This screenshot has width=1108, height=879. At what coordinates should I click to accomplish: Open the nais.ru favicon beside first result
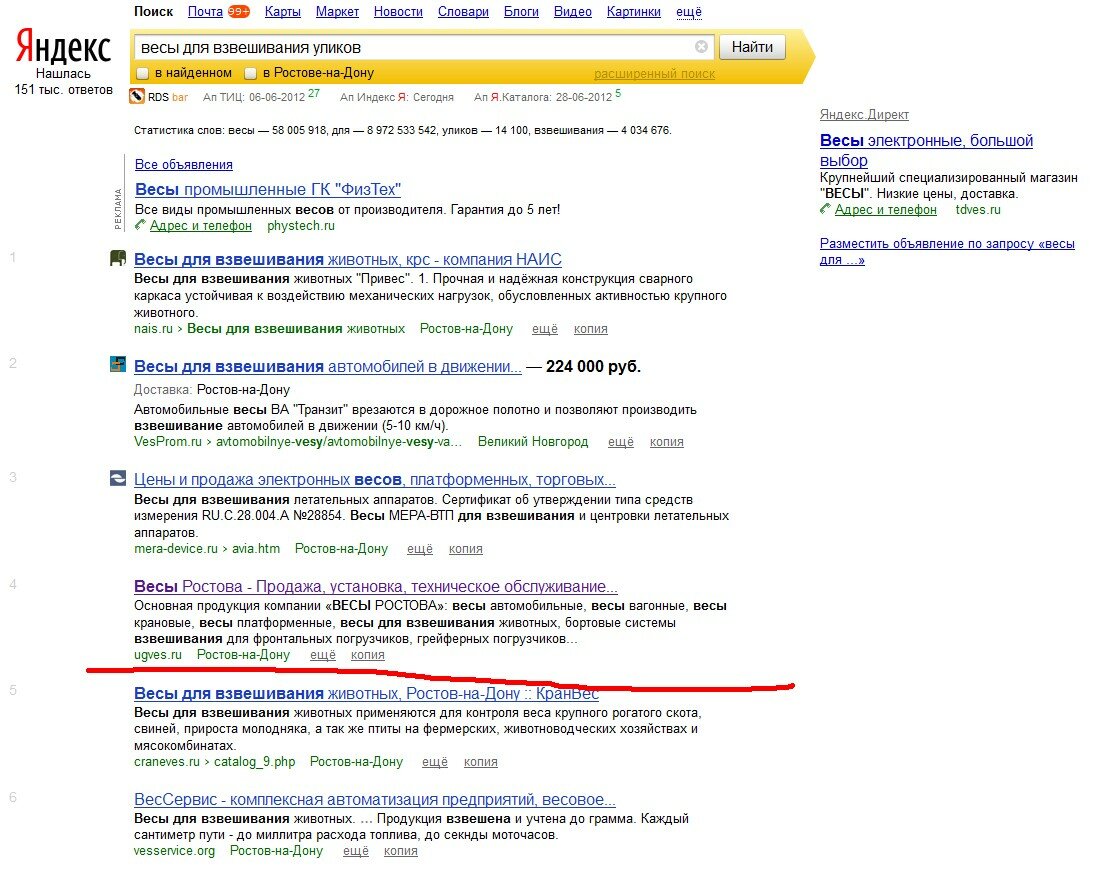point(118,259)
